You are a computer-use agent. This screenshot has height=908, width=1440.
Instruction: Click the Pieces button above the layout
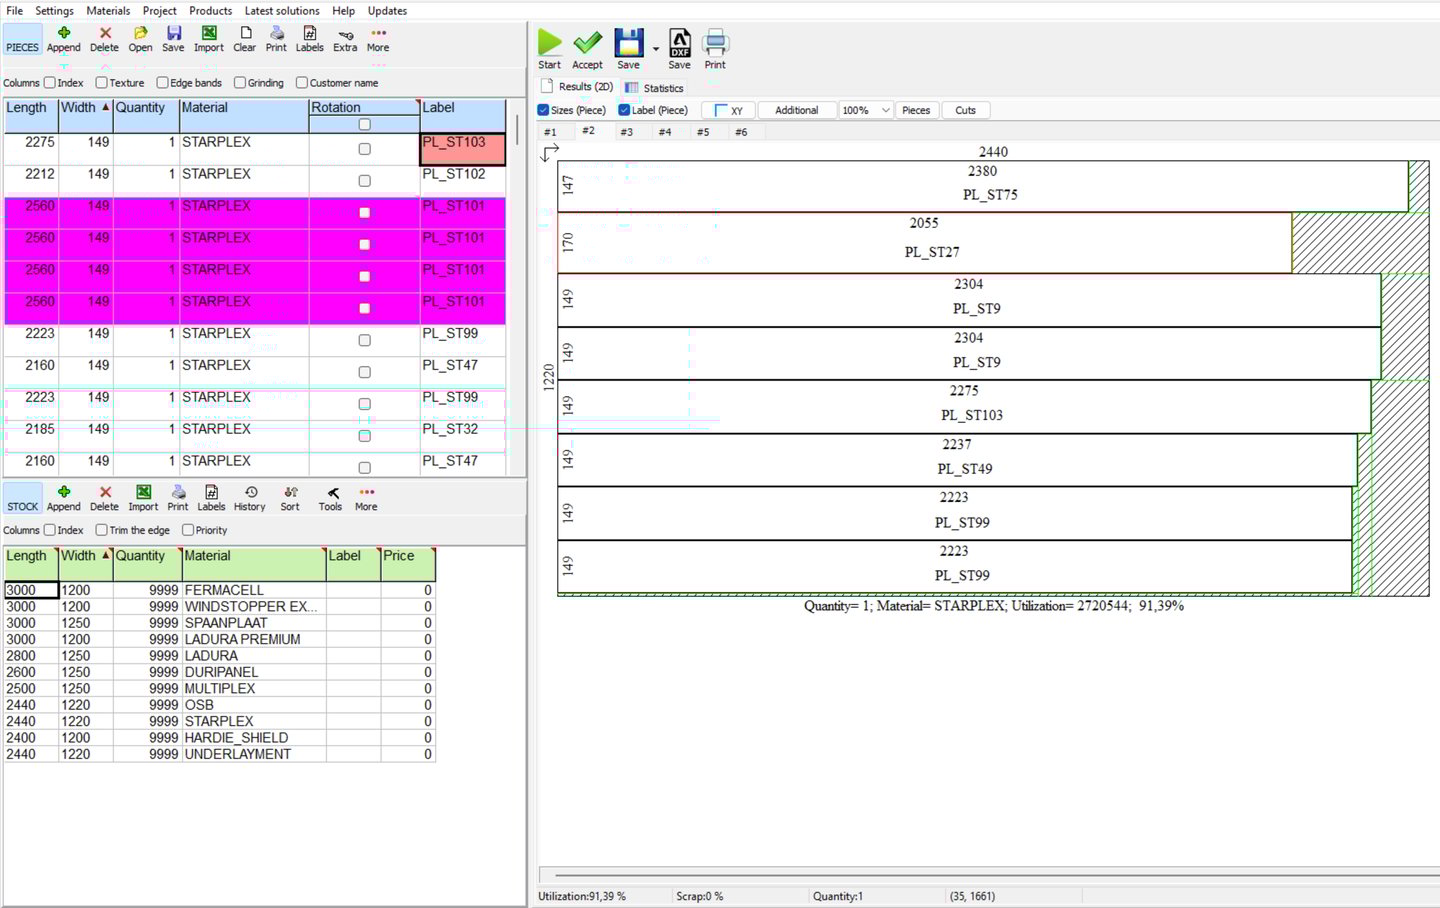click(x=916, y=110)
